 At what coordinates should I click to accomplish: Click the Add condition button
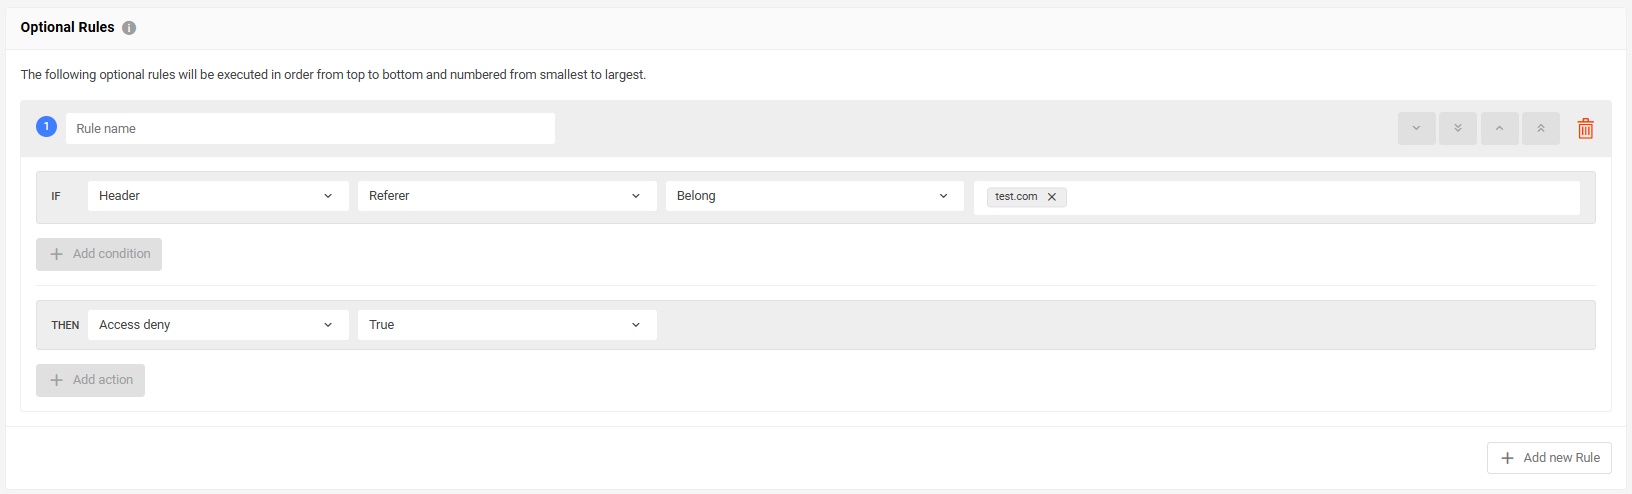coord(99,254)
